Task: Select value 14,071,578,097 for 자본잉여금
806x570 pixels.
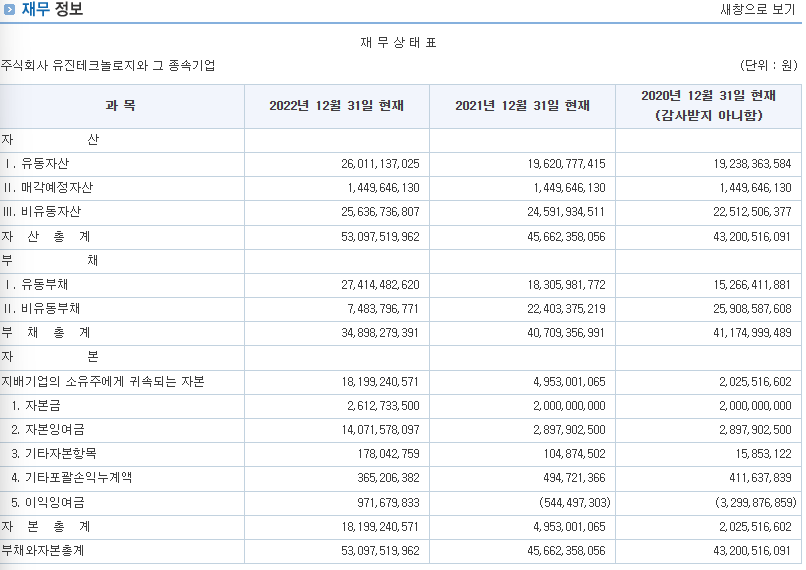Action: click(380, 430)
